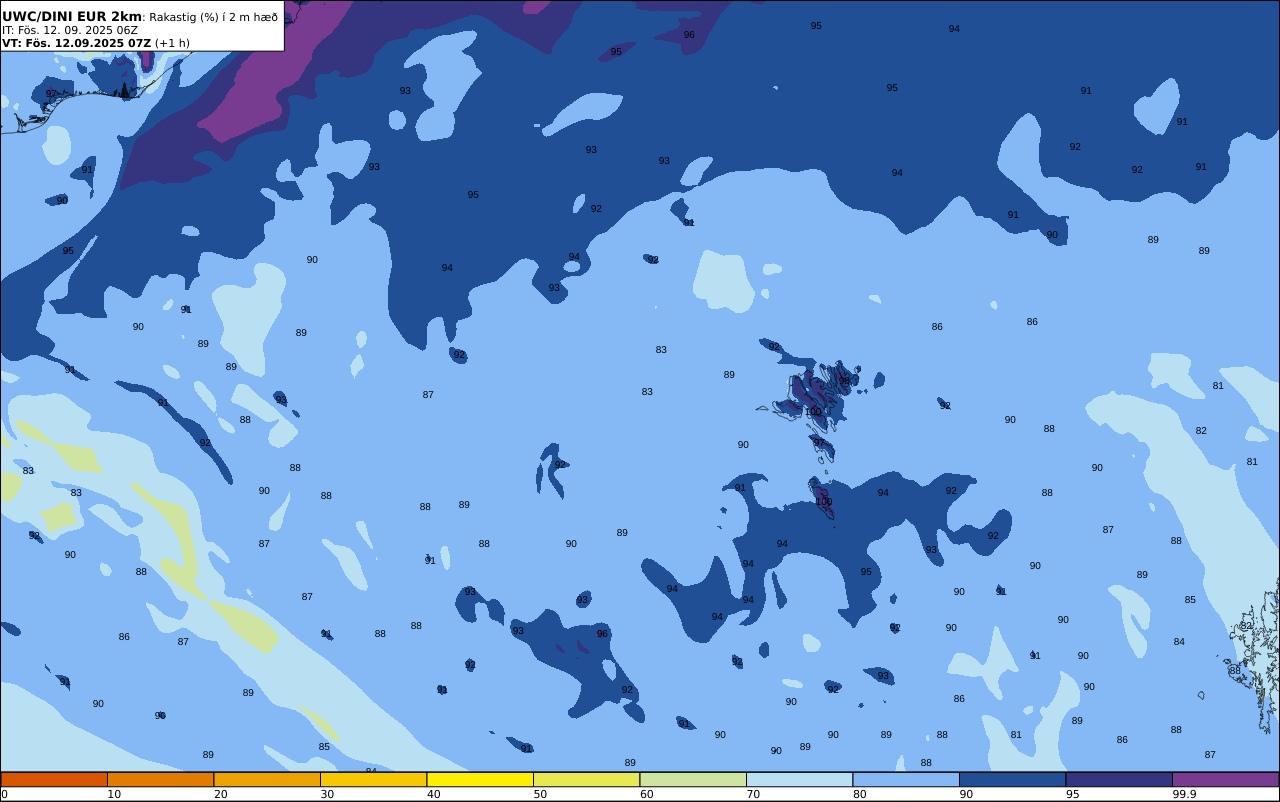This screenshot has width=1280, height=802.
Task: Select the 'Rakastig (%) í 2 m hæð' parameter text
Action: coord(214,17)
